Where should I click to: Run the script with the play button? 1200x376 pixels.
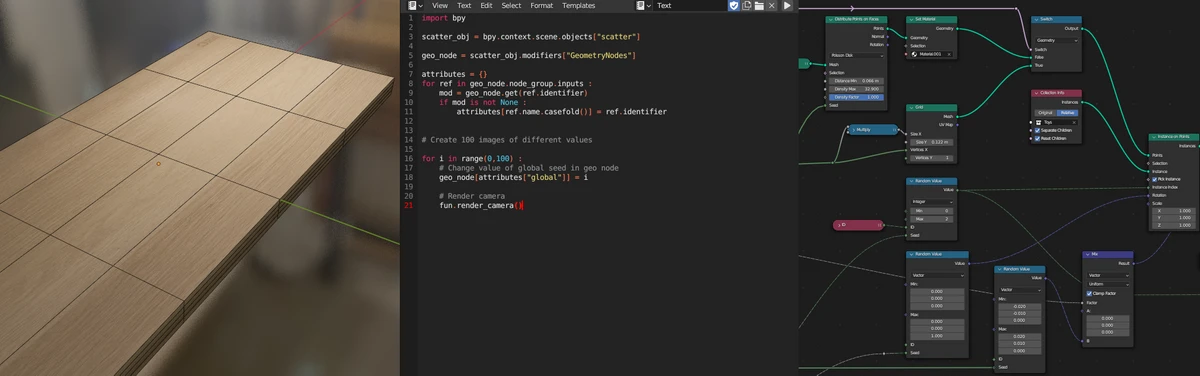787,5
